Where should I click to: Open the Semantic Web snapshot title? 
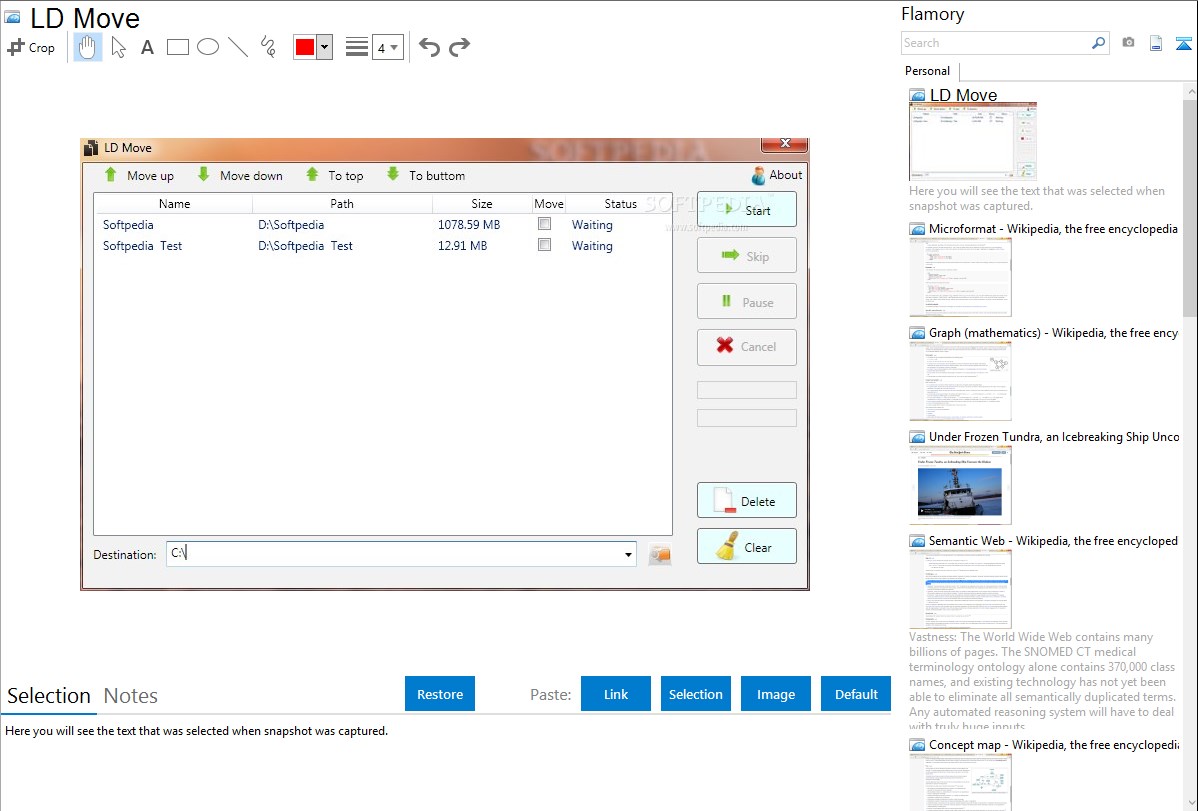pos(1053,541)
